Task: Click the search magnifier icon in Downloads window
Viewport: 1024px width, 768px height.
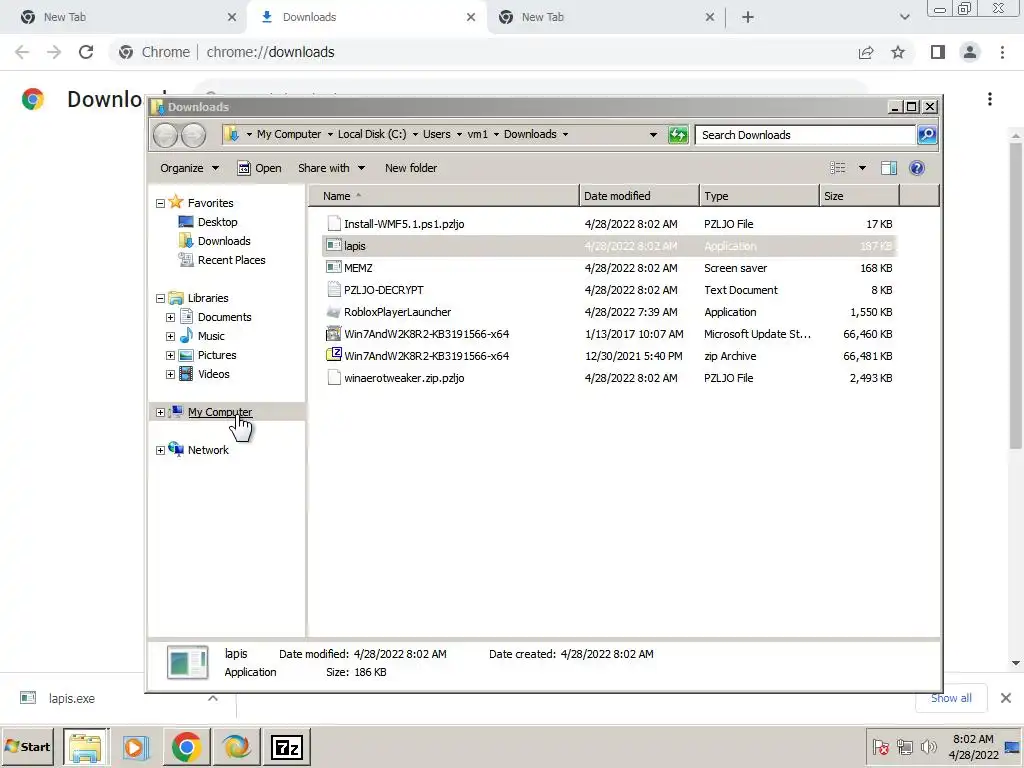Action: 927,135
